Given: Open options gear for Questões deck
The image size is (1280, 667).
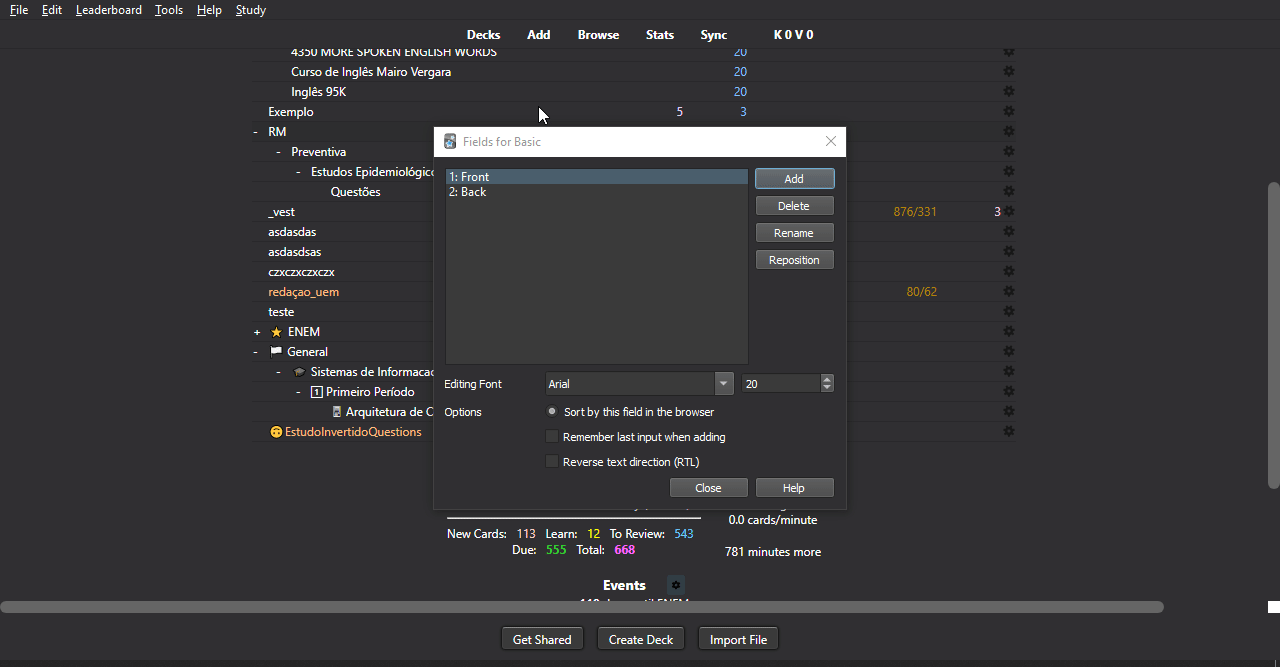Looking at the screenshot, I should (1009, 192).
